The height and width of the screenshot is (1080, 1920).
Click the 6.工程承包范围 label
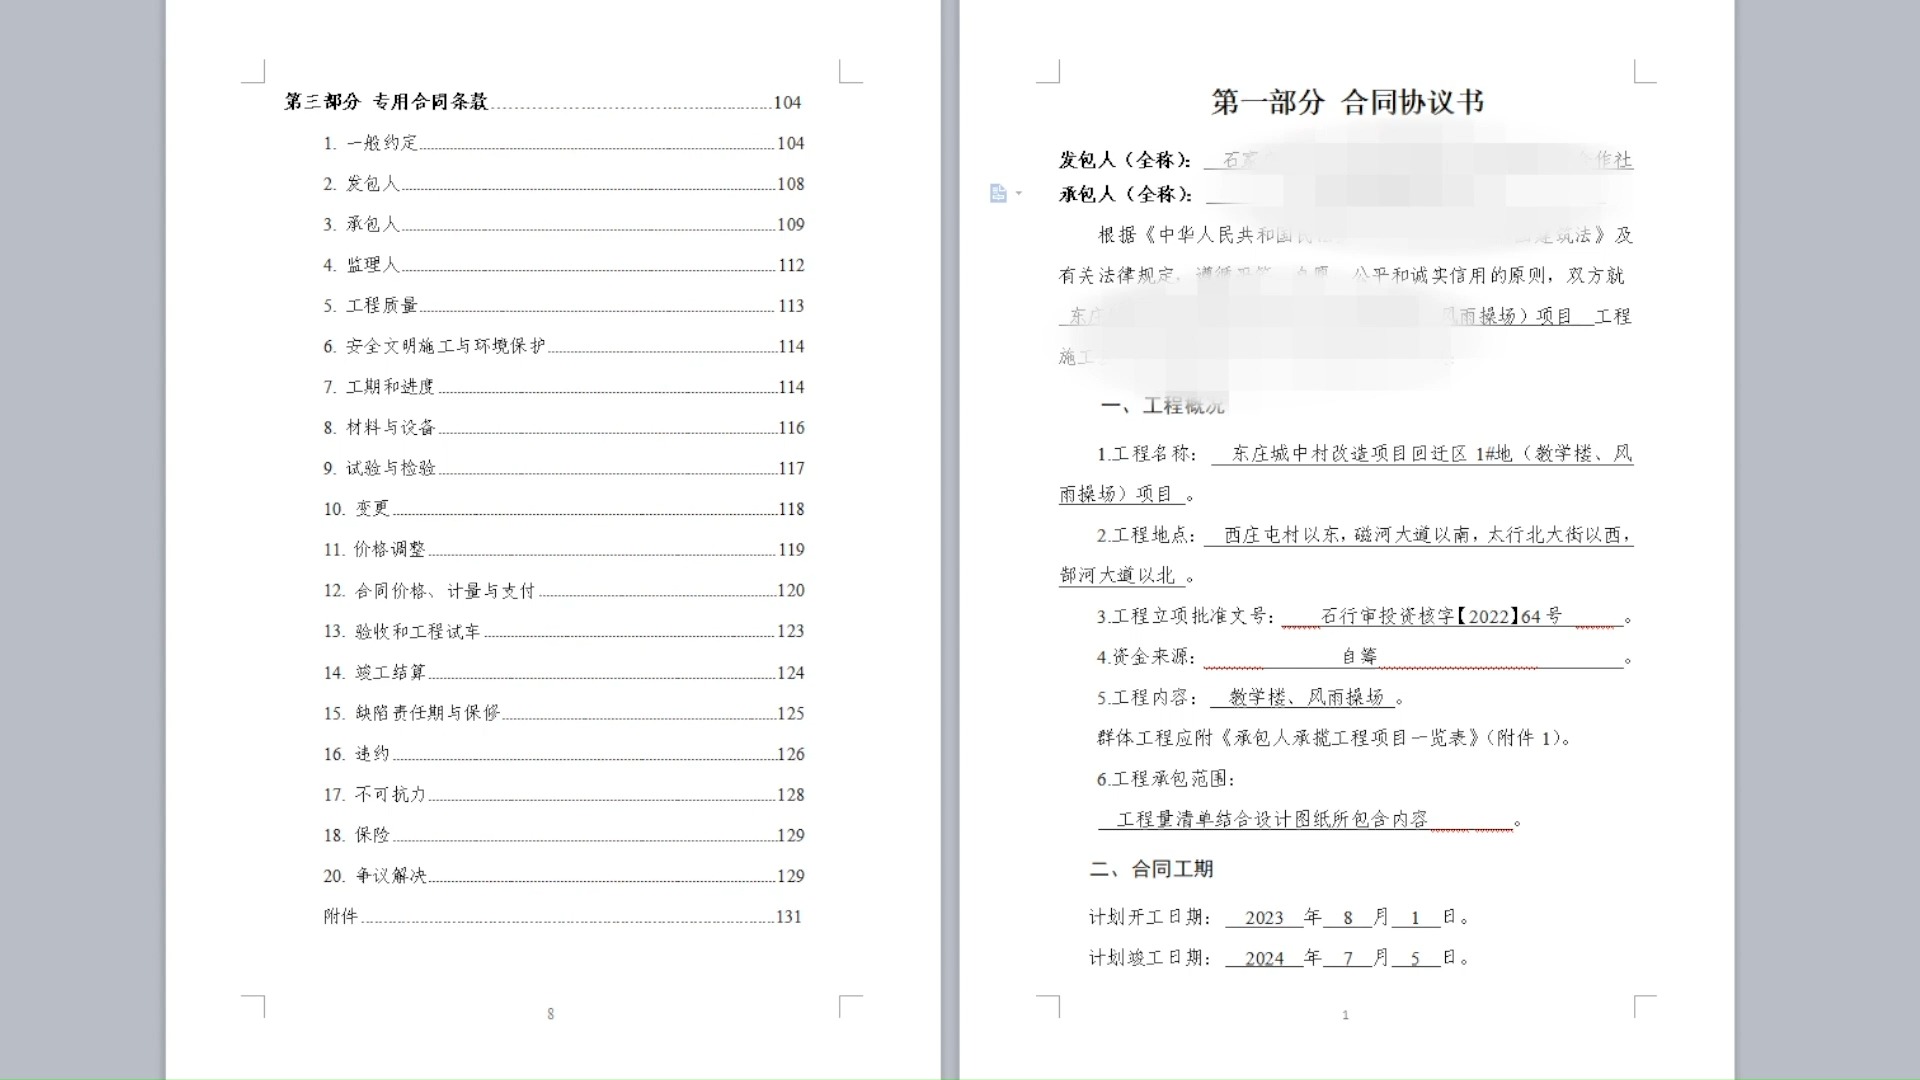tap(1166, 779)
